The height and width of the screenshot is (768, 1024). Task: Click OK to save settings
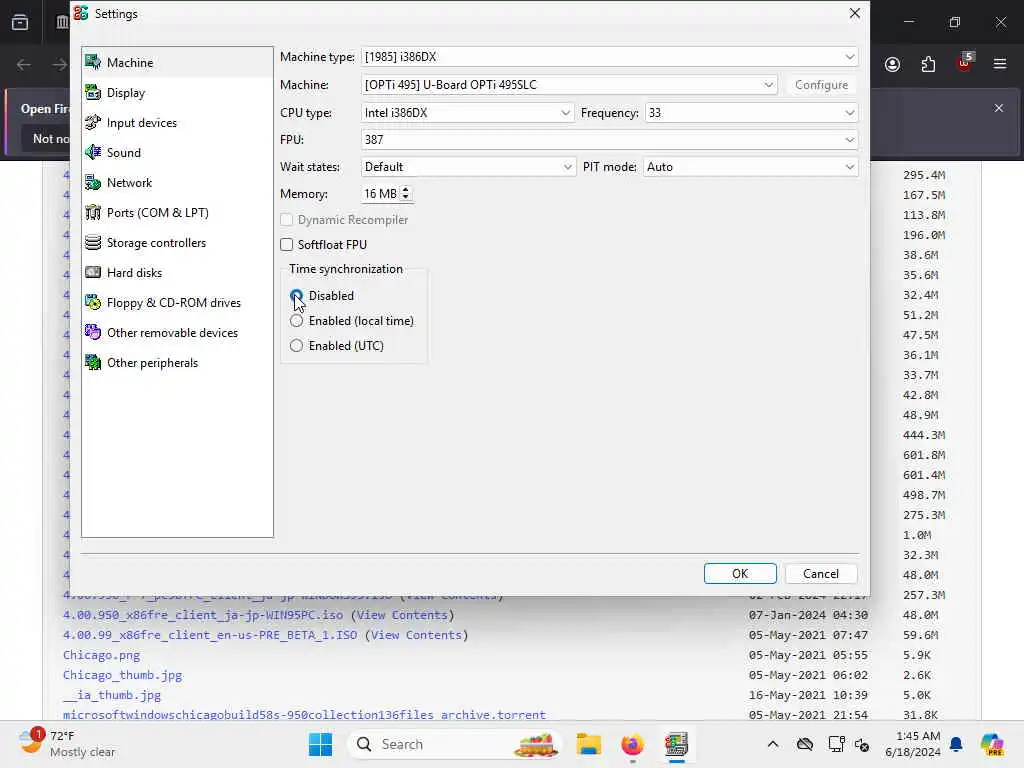pyautogui.click(x=740, y=573)
